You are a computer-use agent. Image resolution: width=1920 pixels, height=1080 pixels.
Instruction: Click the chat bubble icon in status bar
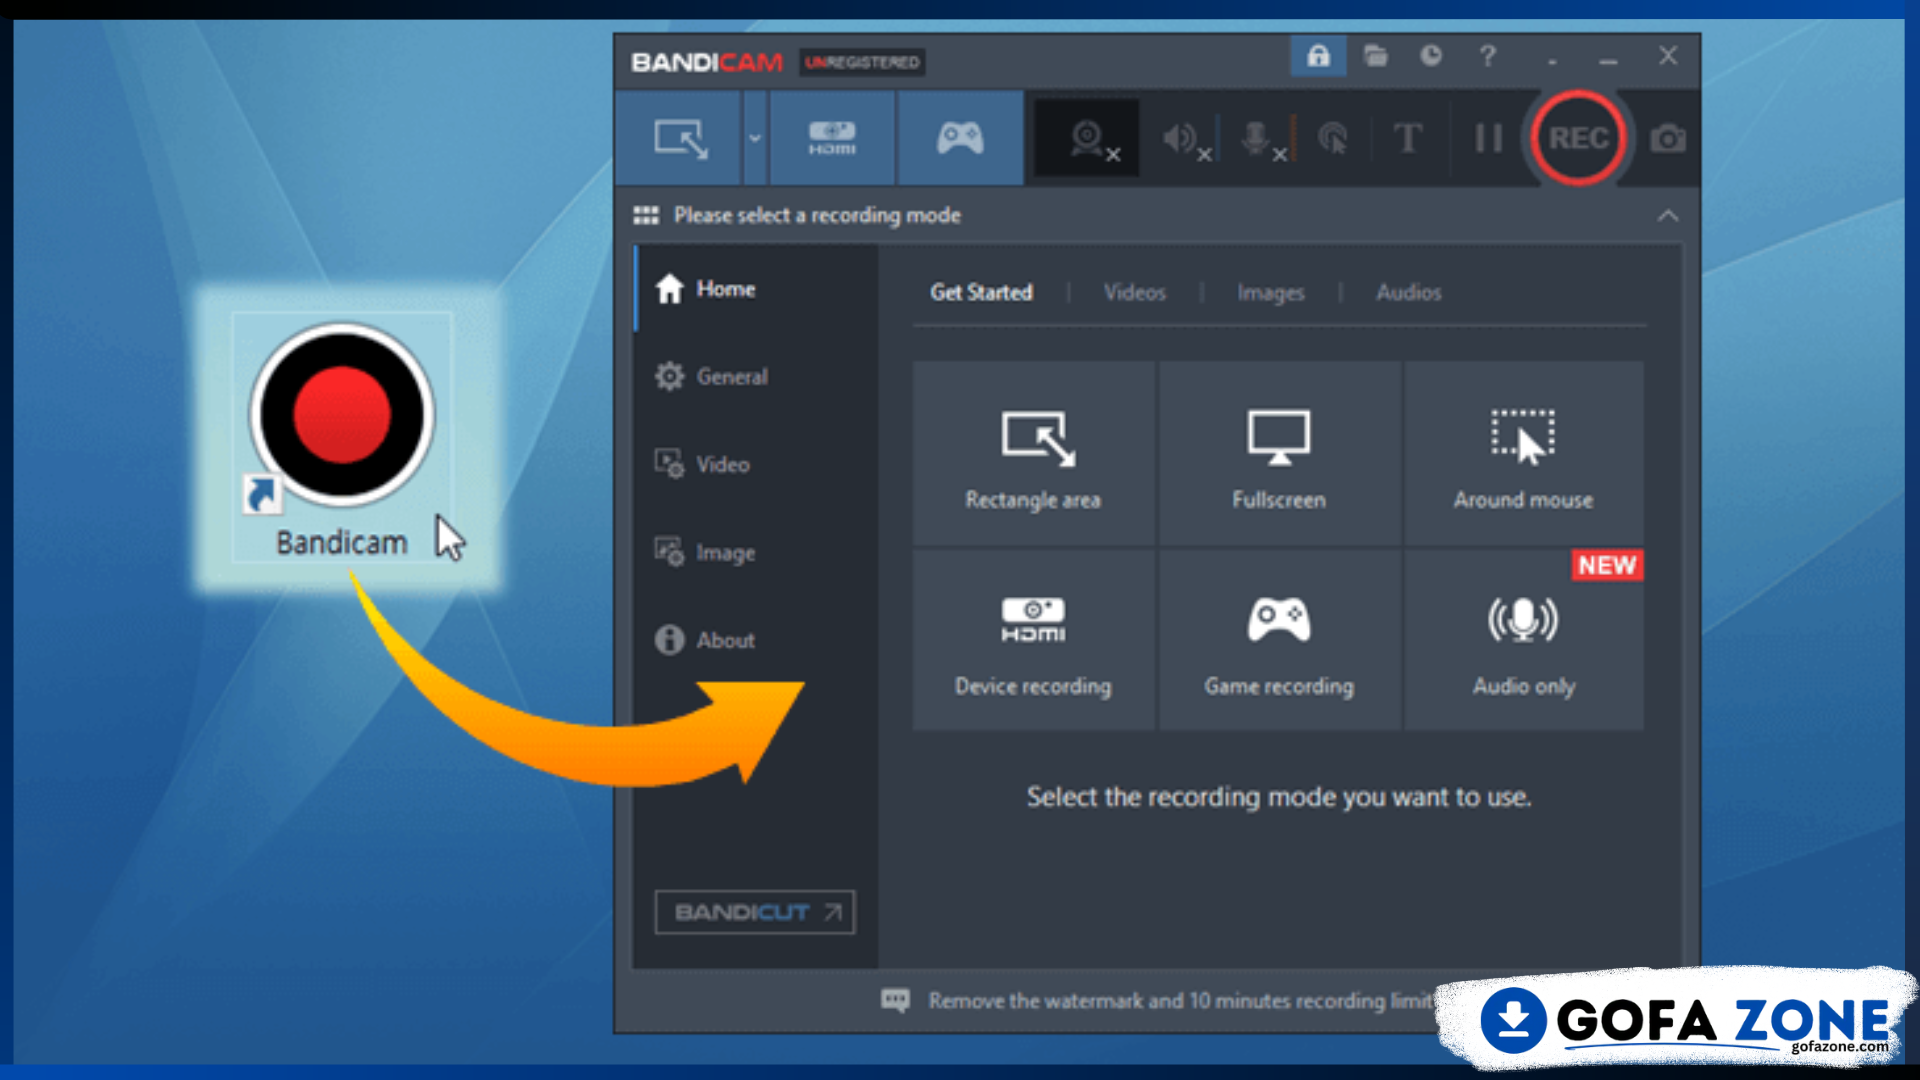pyautogui.click(x=895, y=1000)
